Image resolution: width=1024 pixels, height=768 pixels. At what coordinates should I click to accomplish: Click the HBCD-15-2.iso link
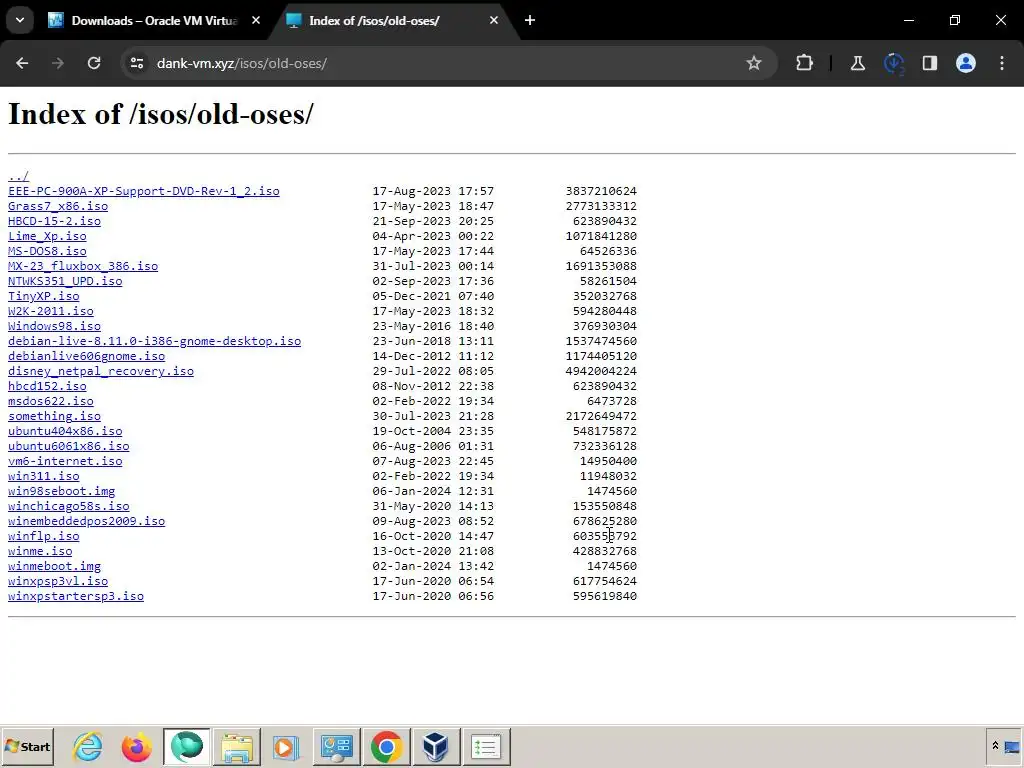point(54,221)
